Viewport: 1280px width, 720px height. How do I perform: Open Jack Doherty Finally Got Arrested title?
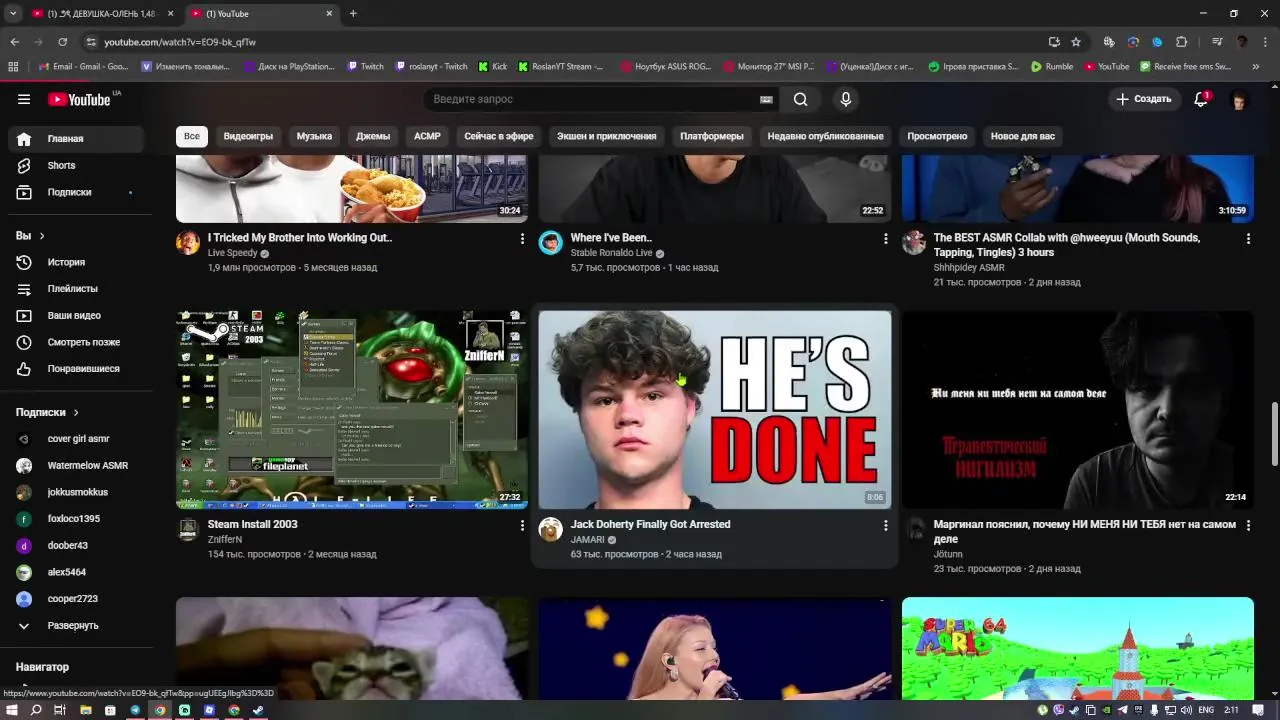650,524
